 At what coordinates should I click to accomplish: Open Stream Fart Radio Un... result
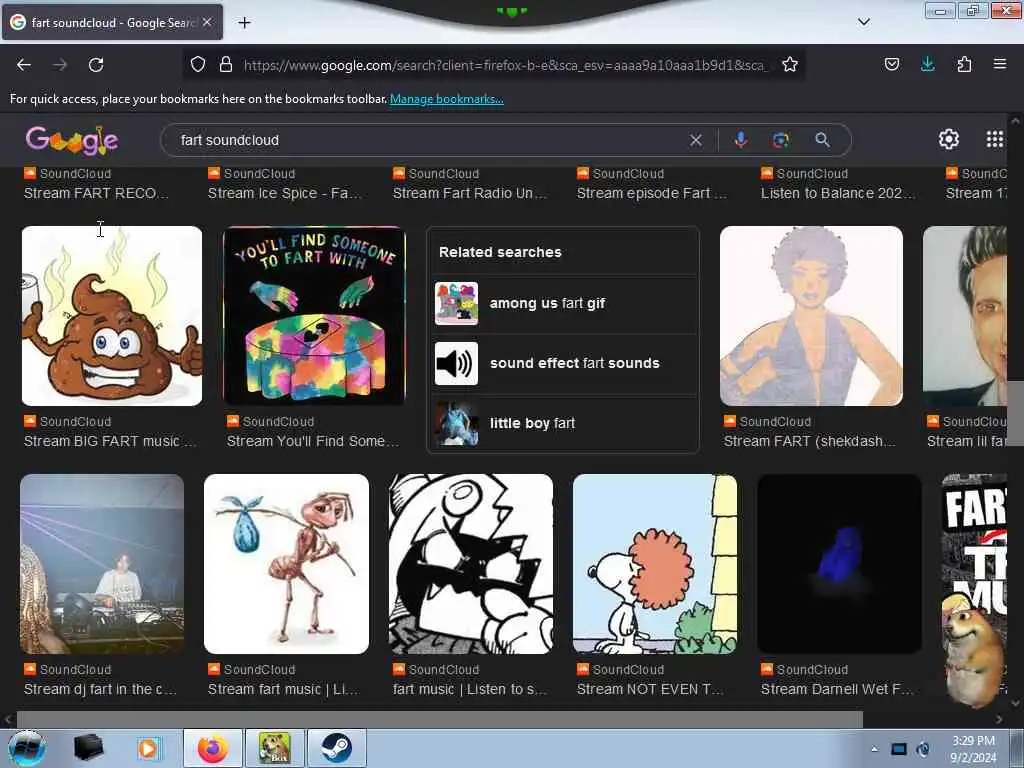470,193
